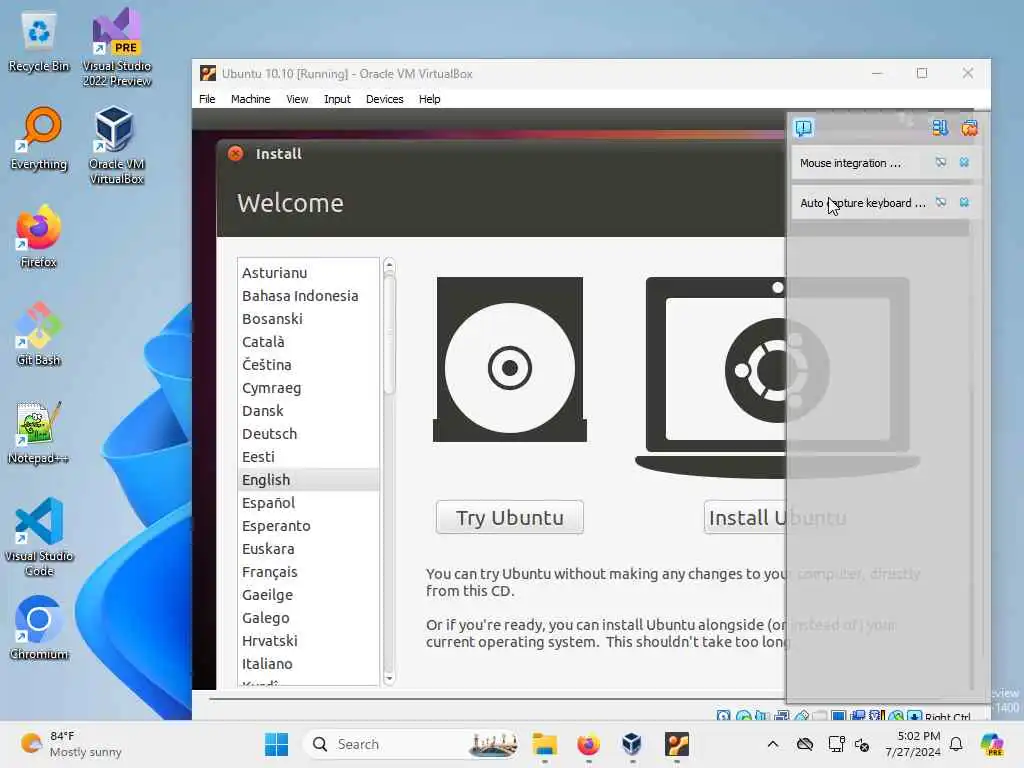Select Deutsch in the language list
This screenshot has height=768, width=1024.
pos(308,434)
